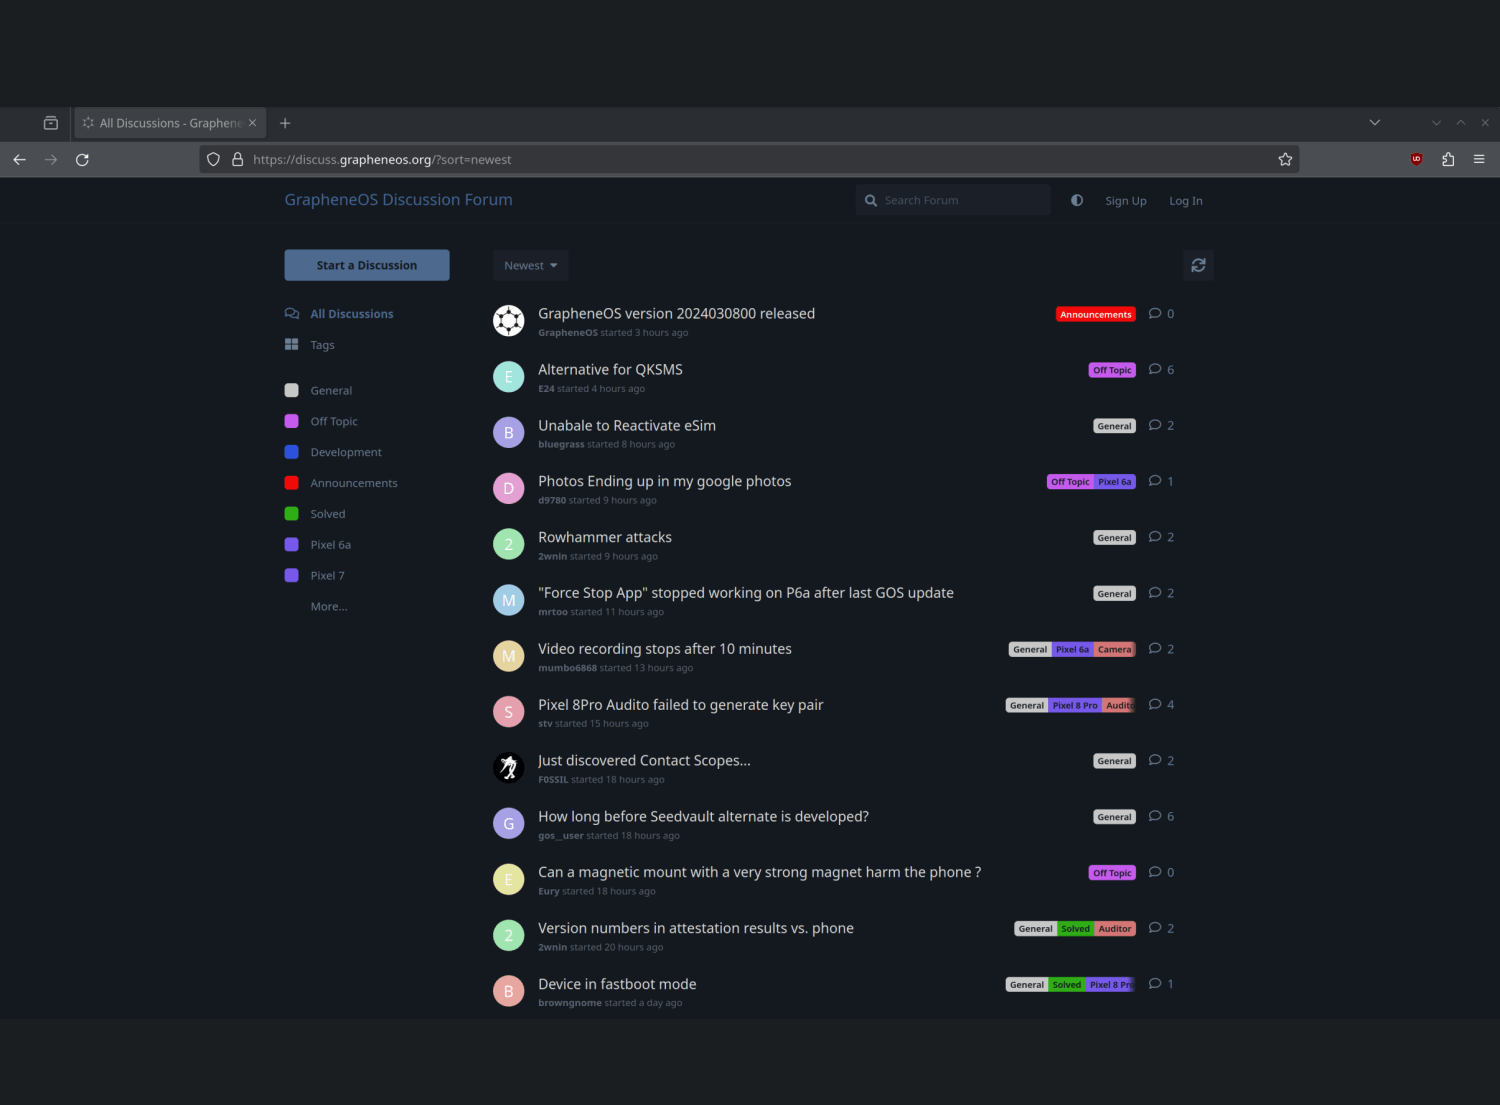Click the GrapheneOS logo avatar on release post
Screen dimensions: 1500x1105
coord(509,321)
